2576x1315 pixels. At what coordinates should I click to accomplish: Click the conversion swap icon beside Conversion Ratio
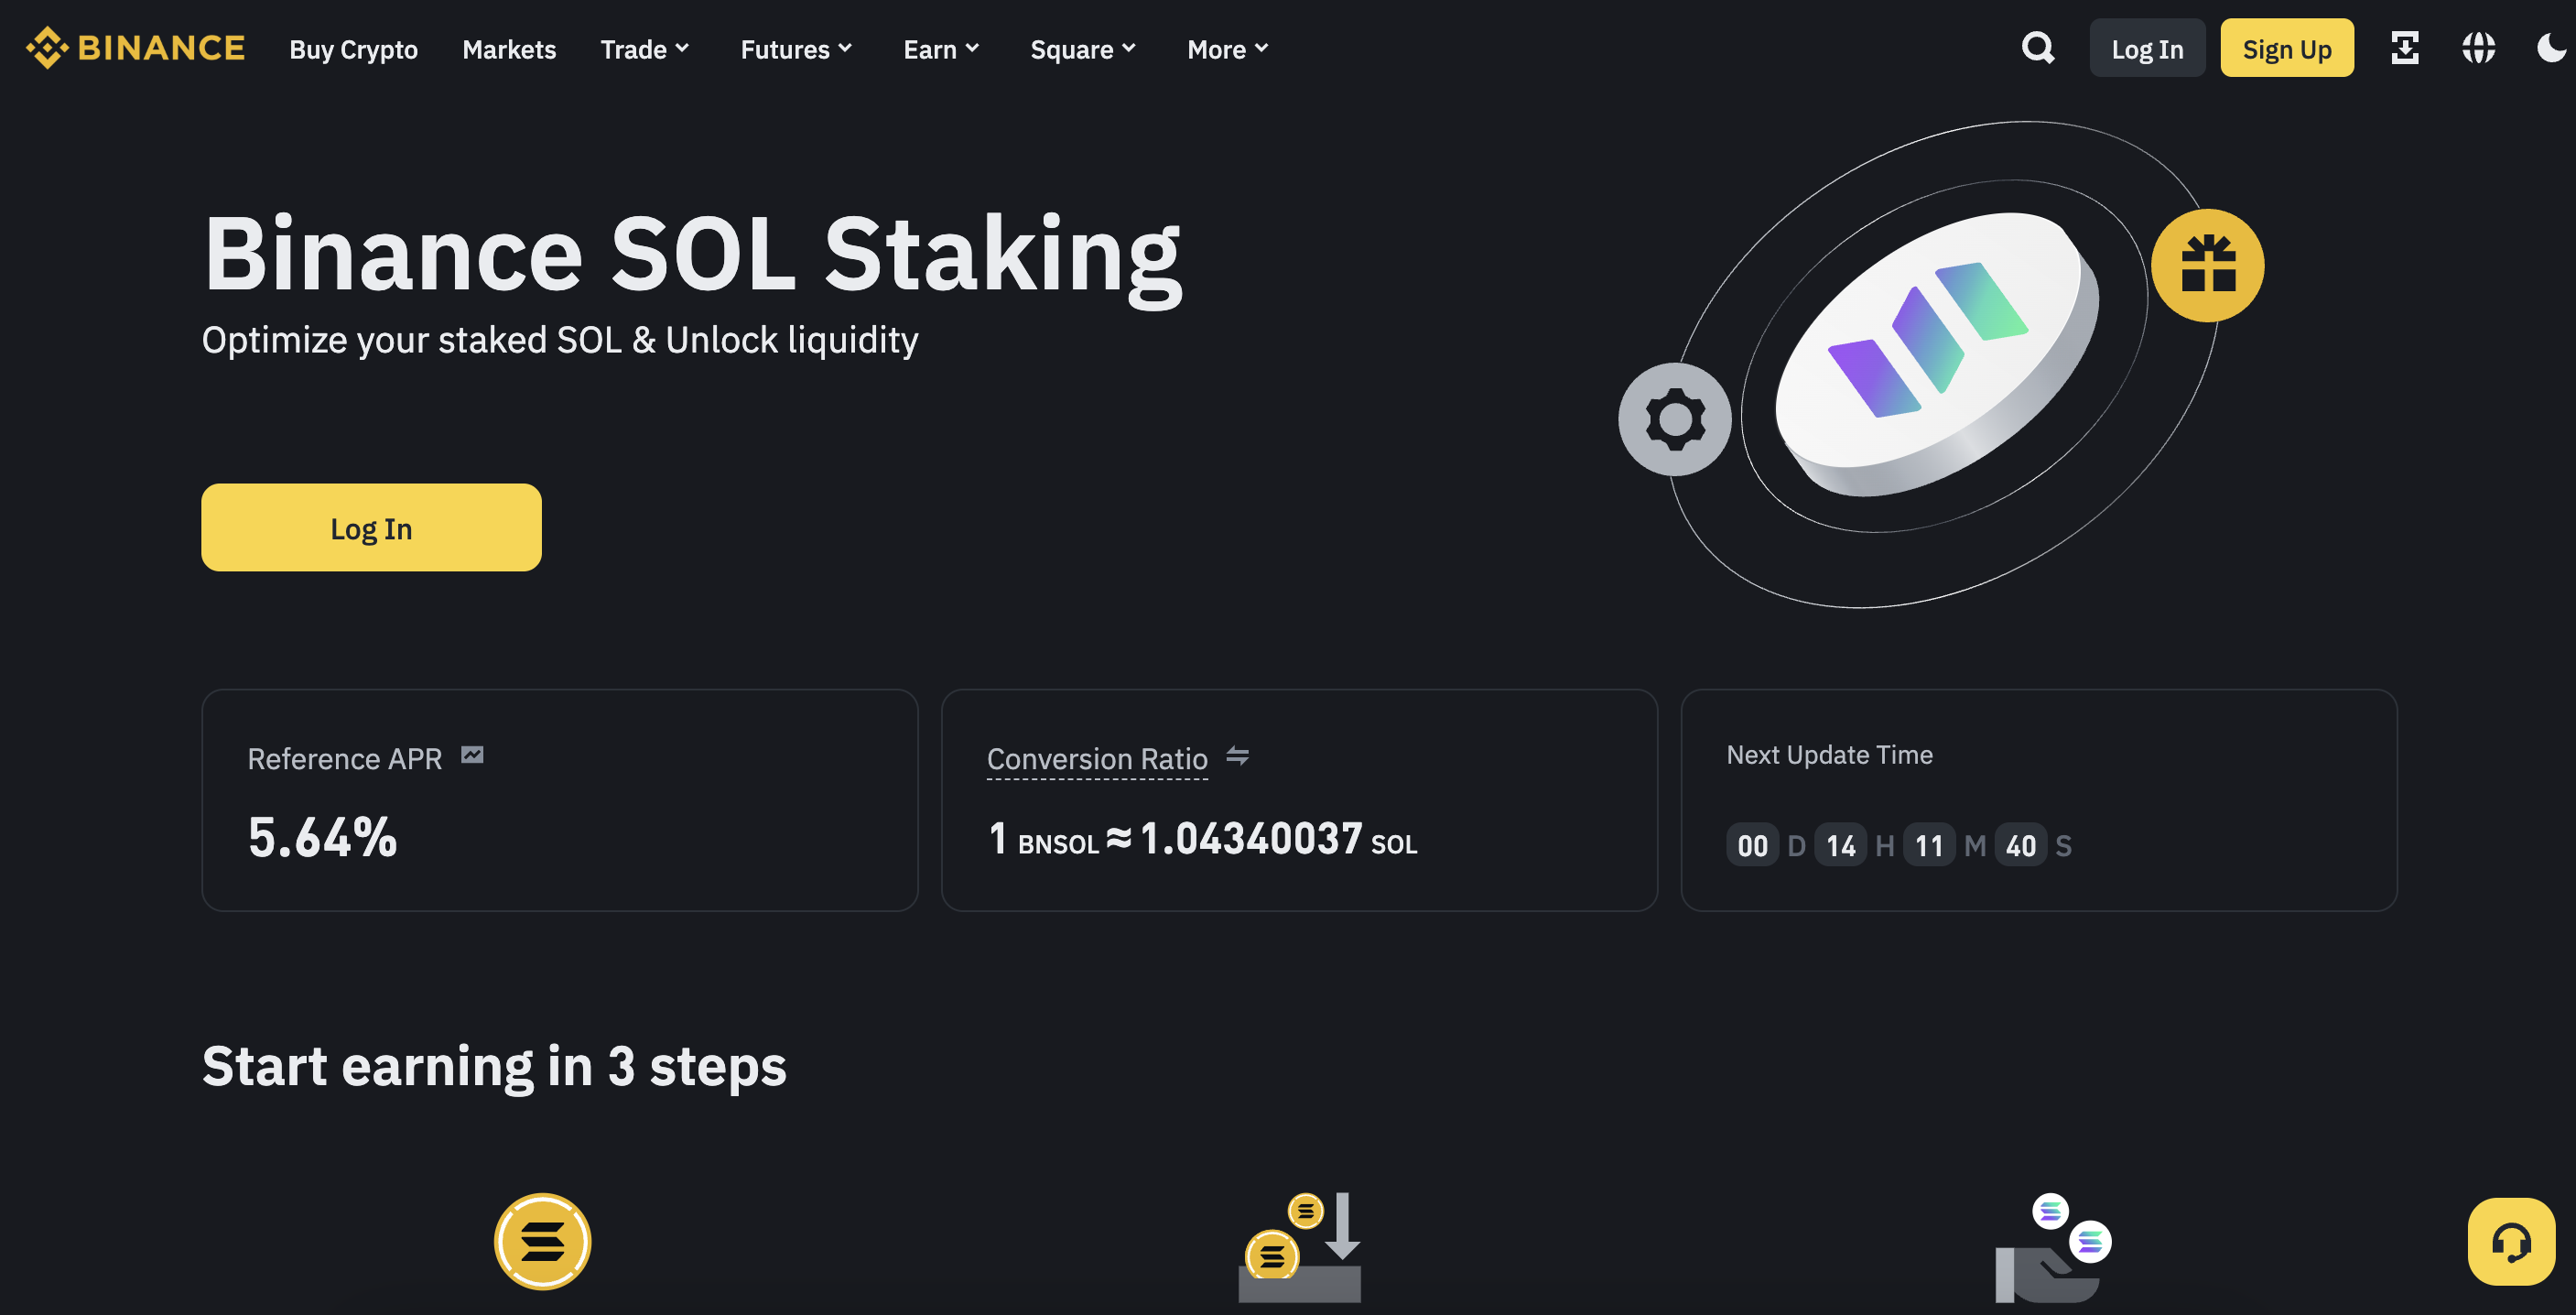1239,758
